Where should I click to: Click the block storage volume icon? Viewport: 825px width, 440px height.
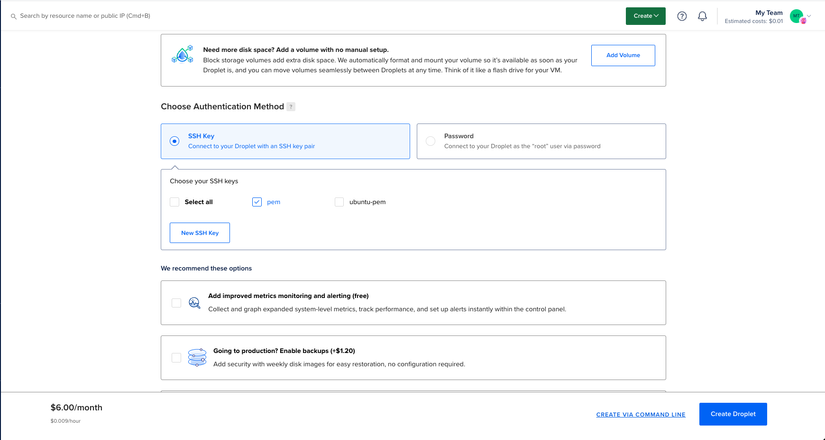(182, 55)
